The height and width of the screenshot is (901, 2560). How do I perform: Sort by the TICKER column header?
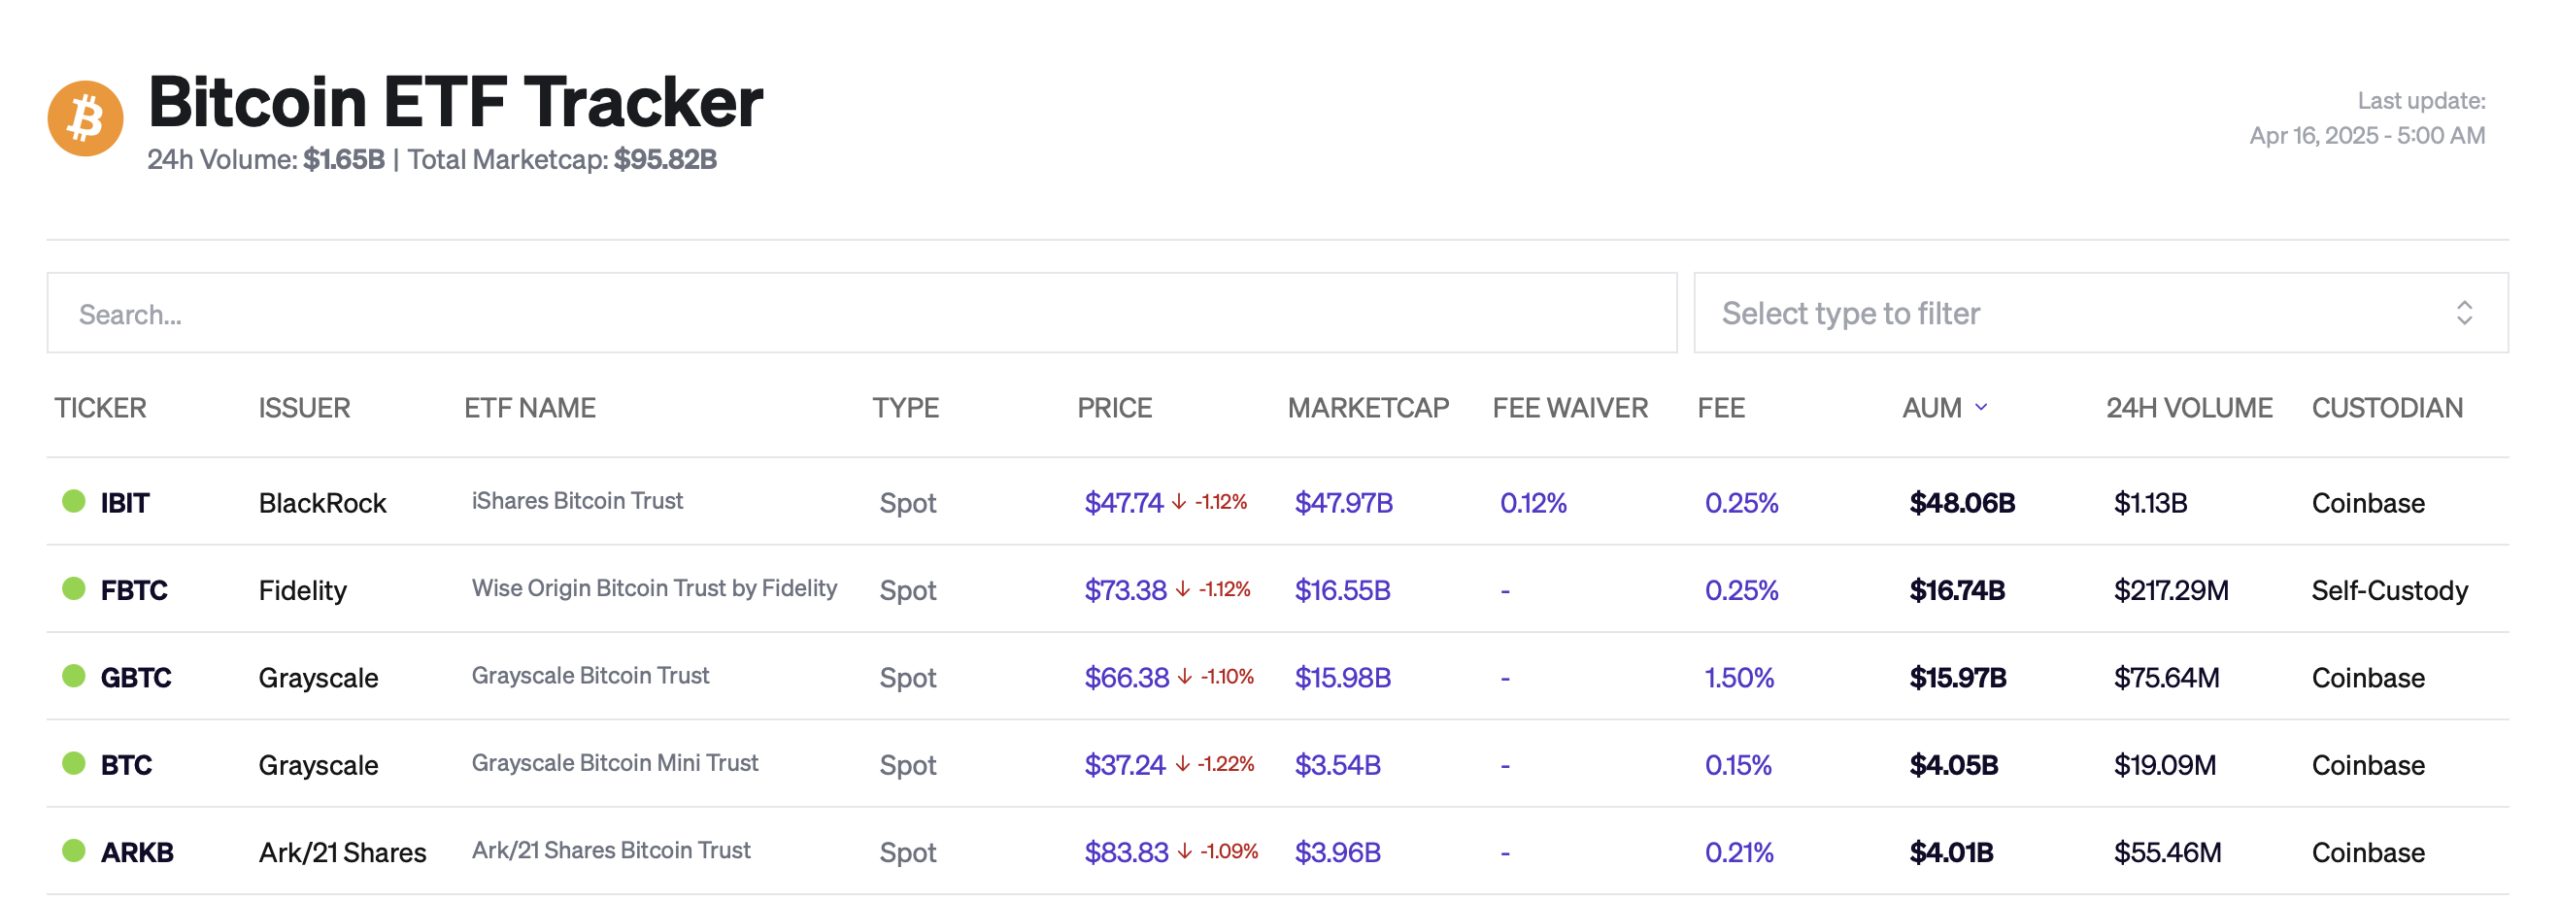100,406
